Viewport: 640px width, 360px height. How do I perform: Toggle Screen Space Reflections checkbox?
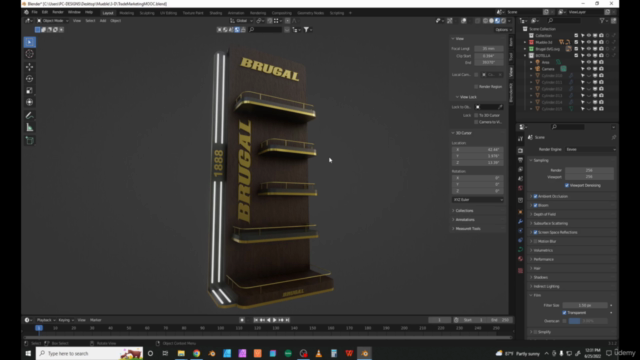[x=536, y=232]
